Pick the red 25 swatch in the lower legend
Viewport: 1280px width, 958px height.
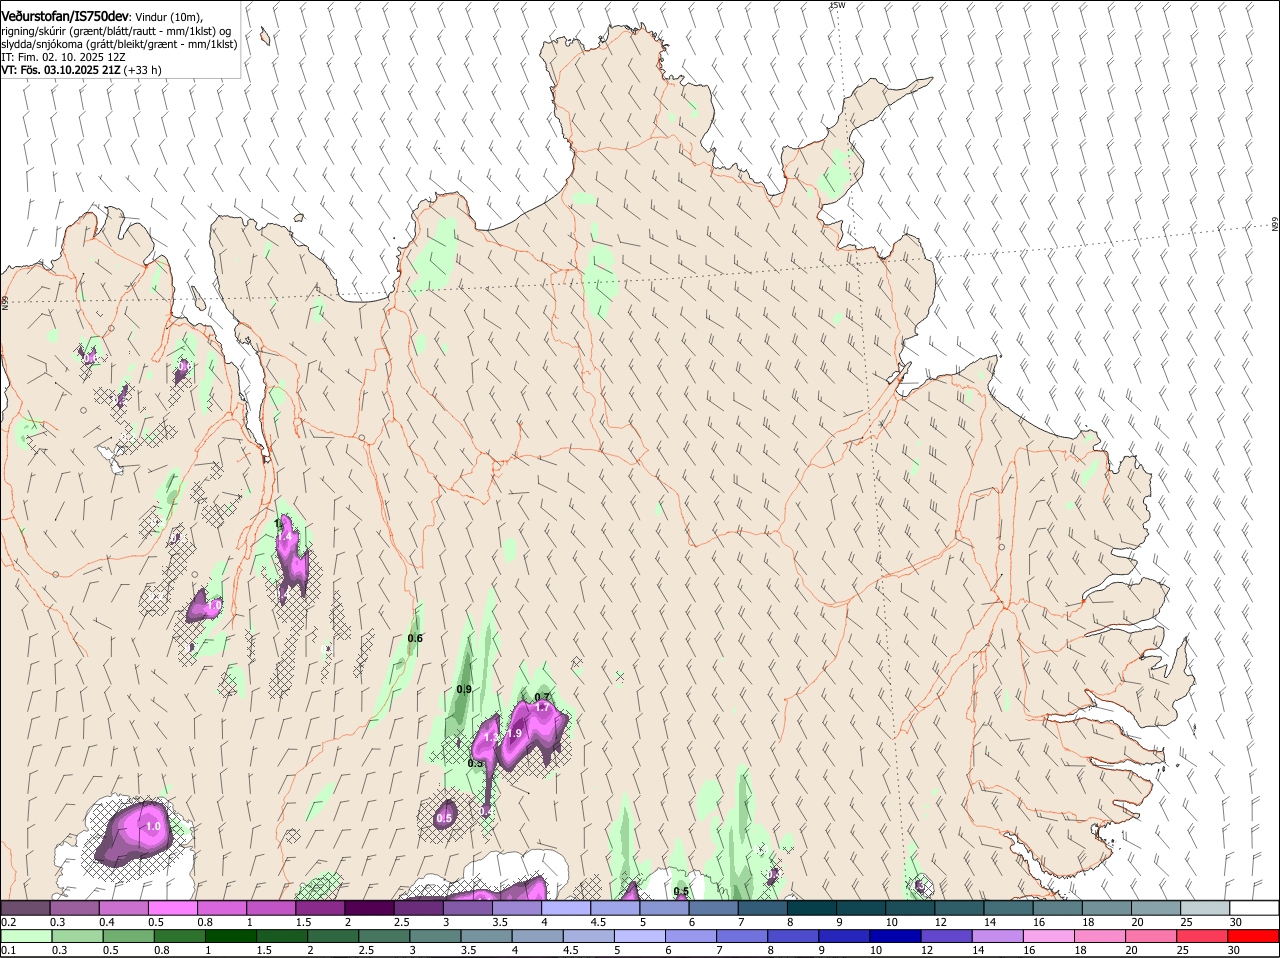click(x=1202, y=936)
